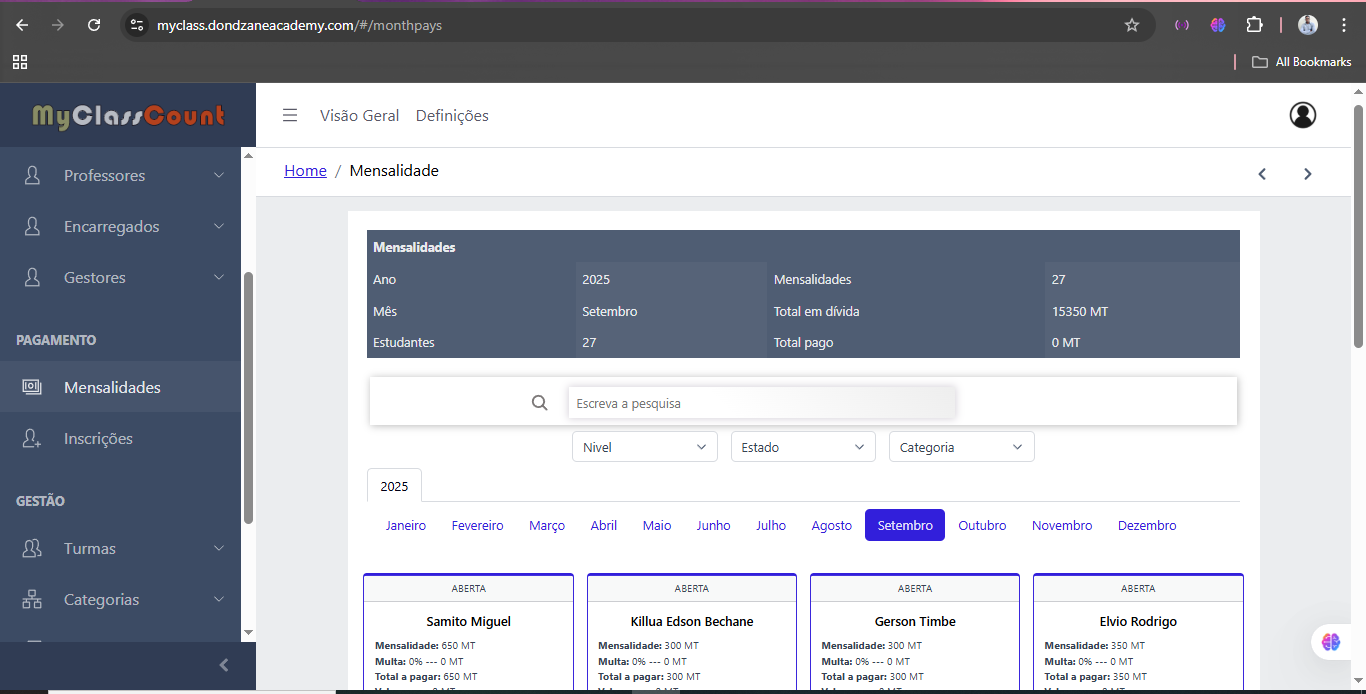This screenshot has width=1366, height=694.
Task: Open the user profile avatar icon
Action: 1302,115
